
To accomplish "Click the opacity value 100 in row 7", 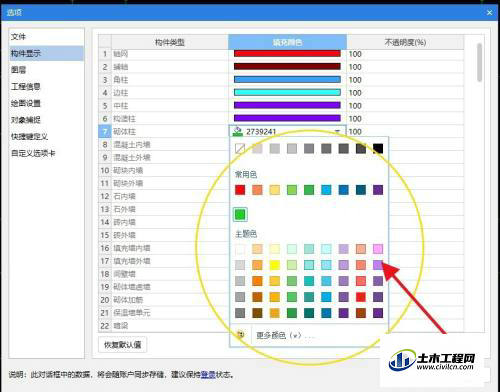I will pos(355,132).
